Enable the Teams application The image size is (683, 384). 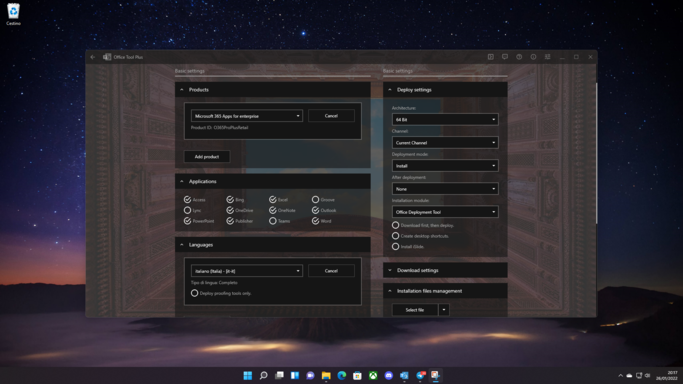point(273,221)
